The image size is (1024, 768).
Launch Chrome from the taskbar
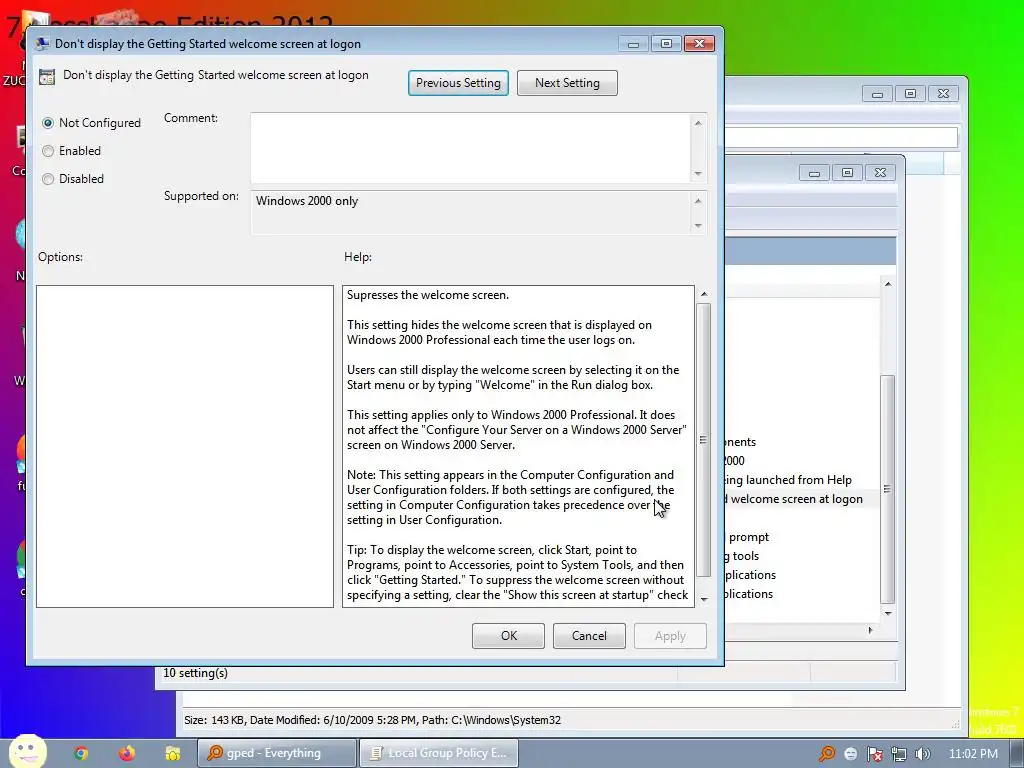pos(81,753)
